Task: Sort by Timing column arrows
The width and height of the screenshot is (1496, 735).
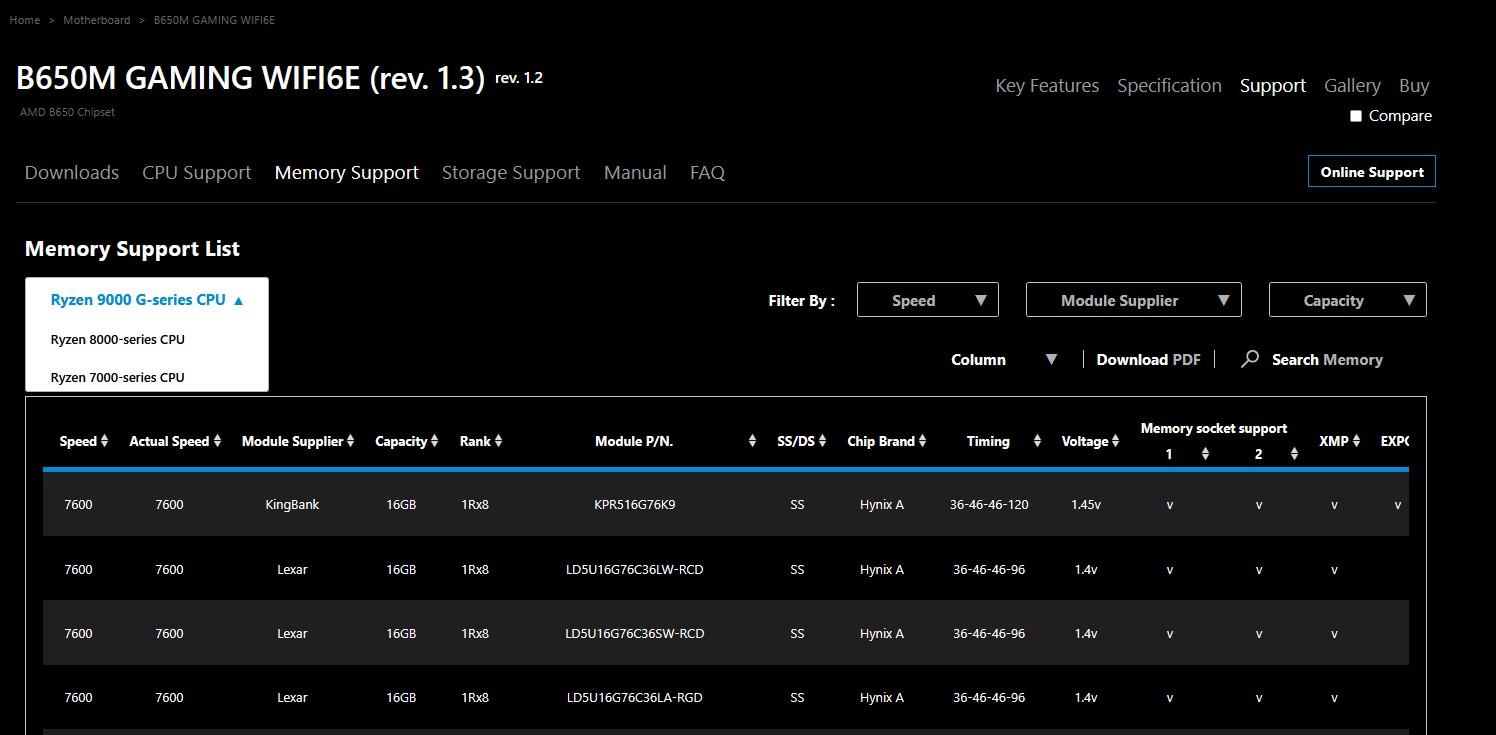Action: click(1037, 441)
